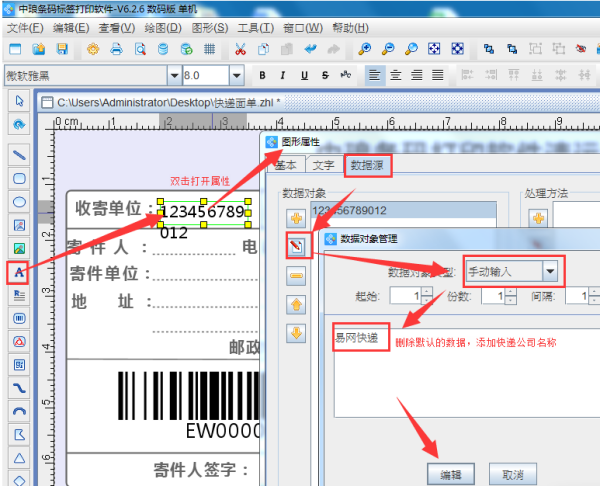Remove the data object with the minus icon
The image size is (600, 486).
(296, 276)
